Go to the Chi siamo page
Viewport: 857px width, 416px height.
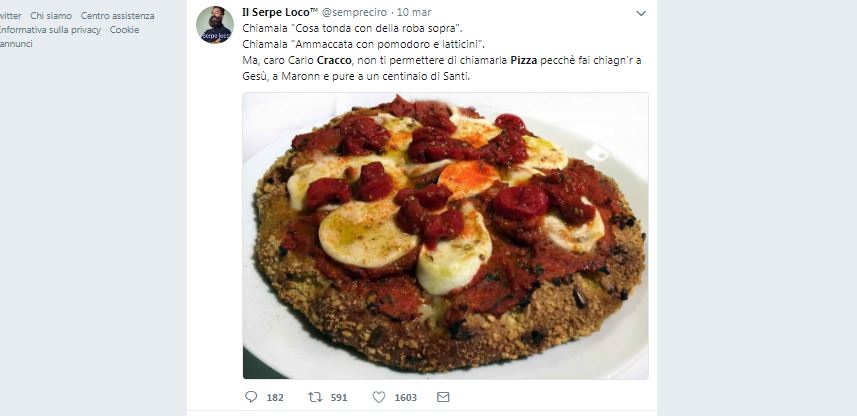pos(51,16)
